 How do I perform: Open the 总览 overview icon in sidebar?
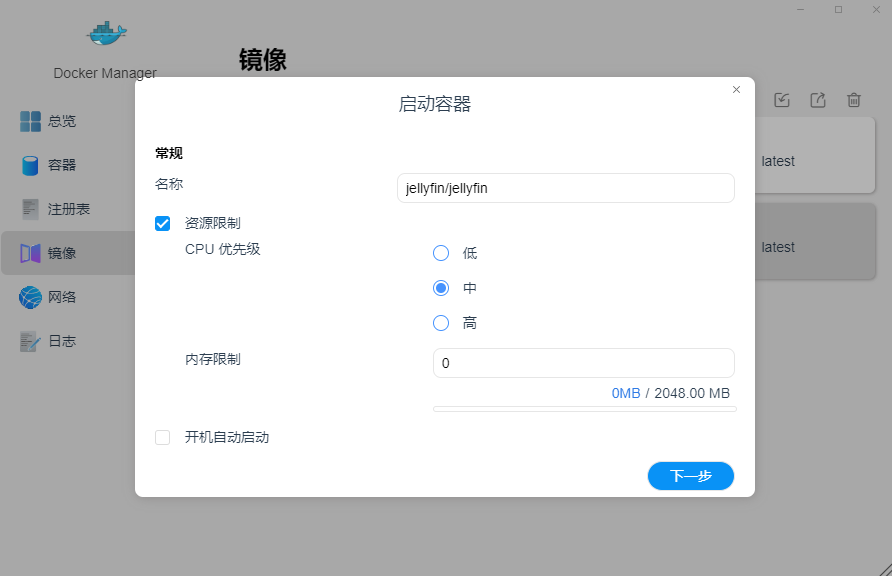(x=31, y=121)
